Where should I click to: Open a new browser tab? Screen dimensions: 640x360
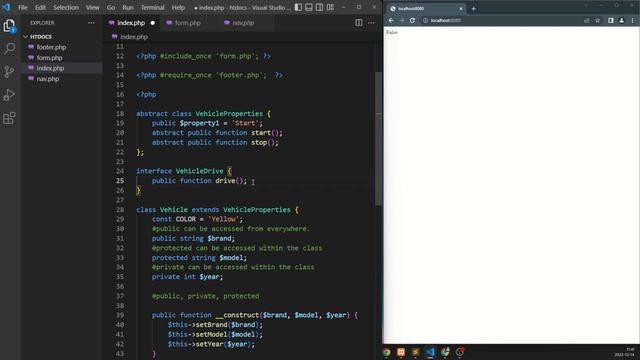point(473,8)
